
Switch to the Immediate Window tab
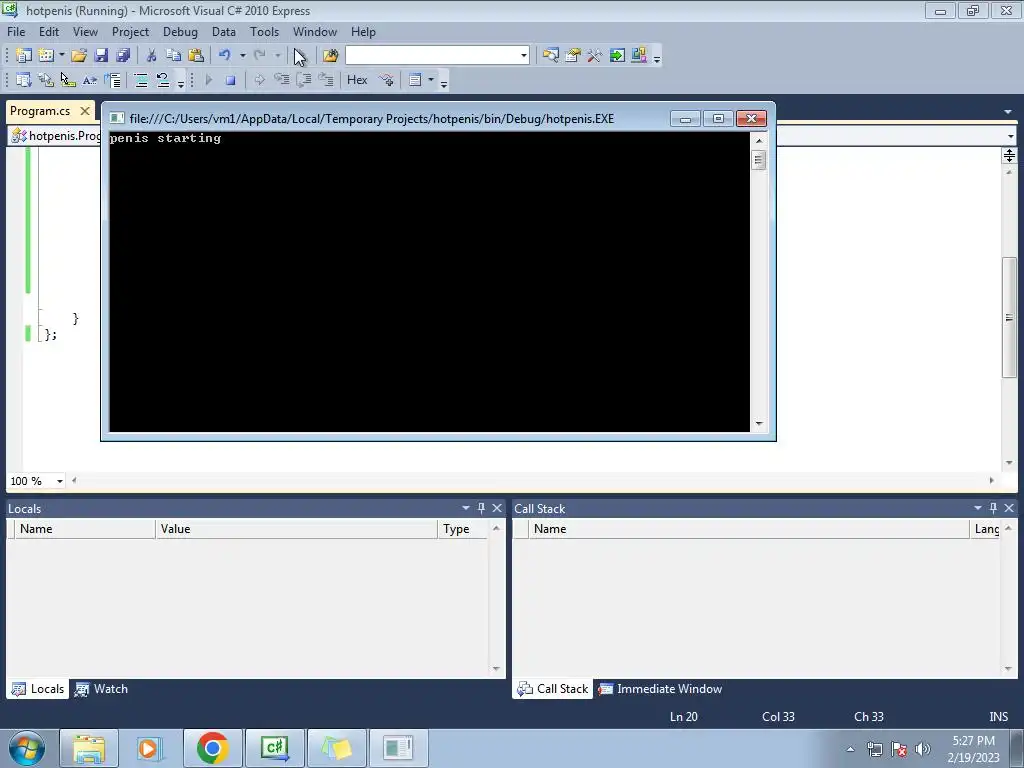point(660,689)
